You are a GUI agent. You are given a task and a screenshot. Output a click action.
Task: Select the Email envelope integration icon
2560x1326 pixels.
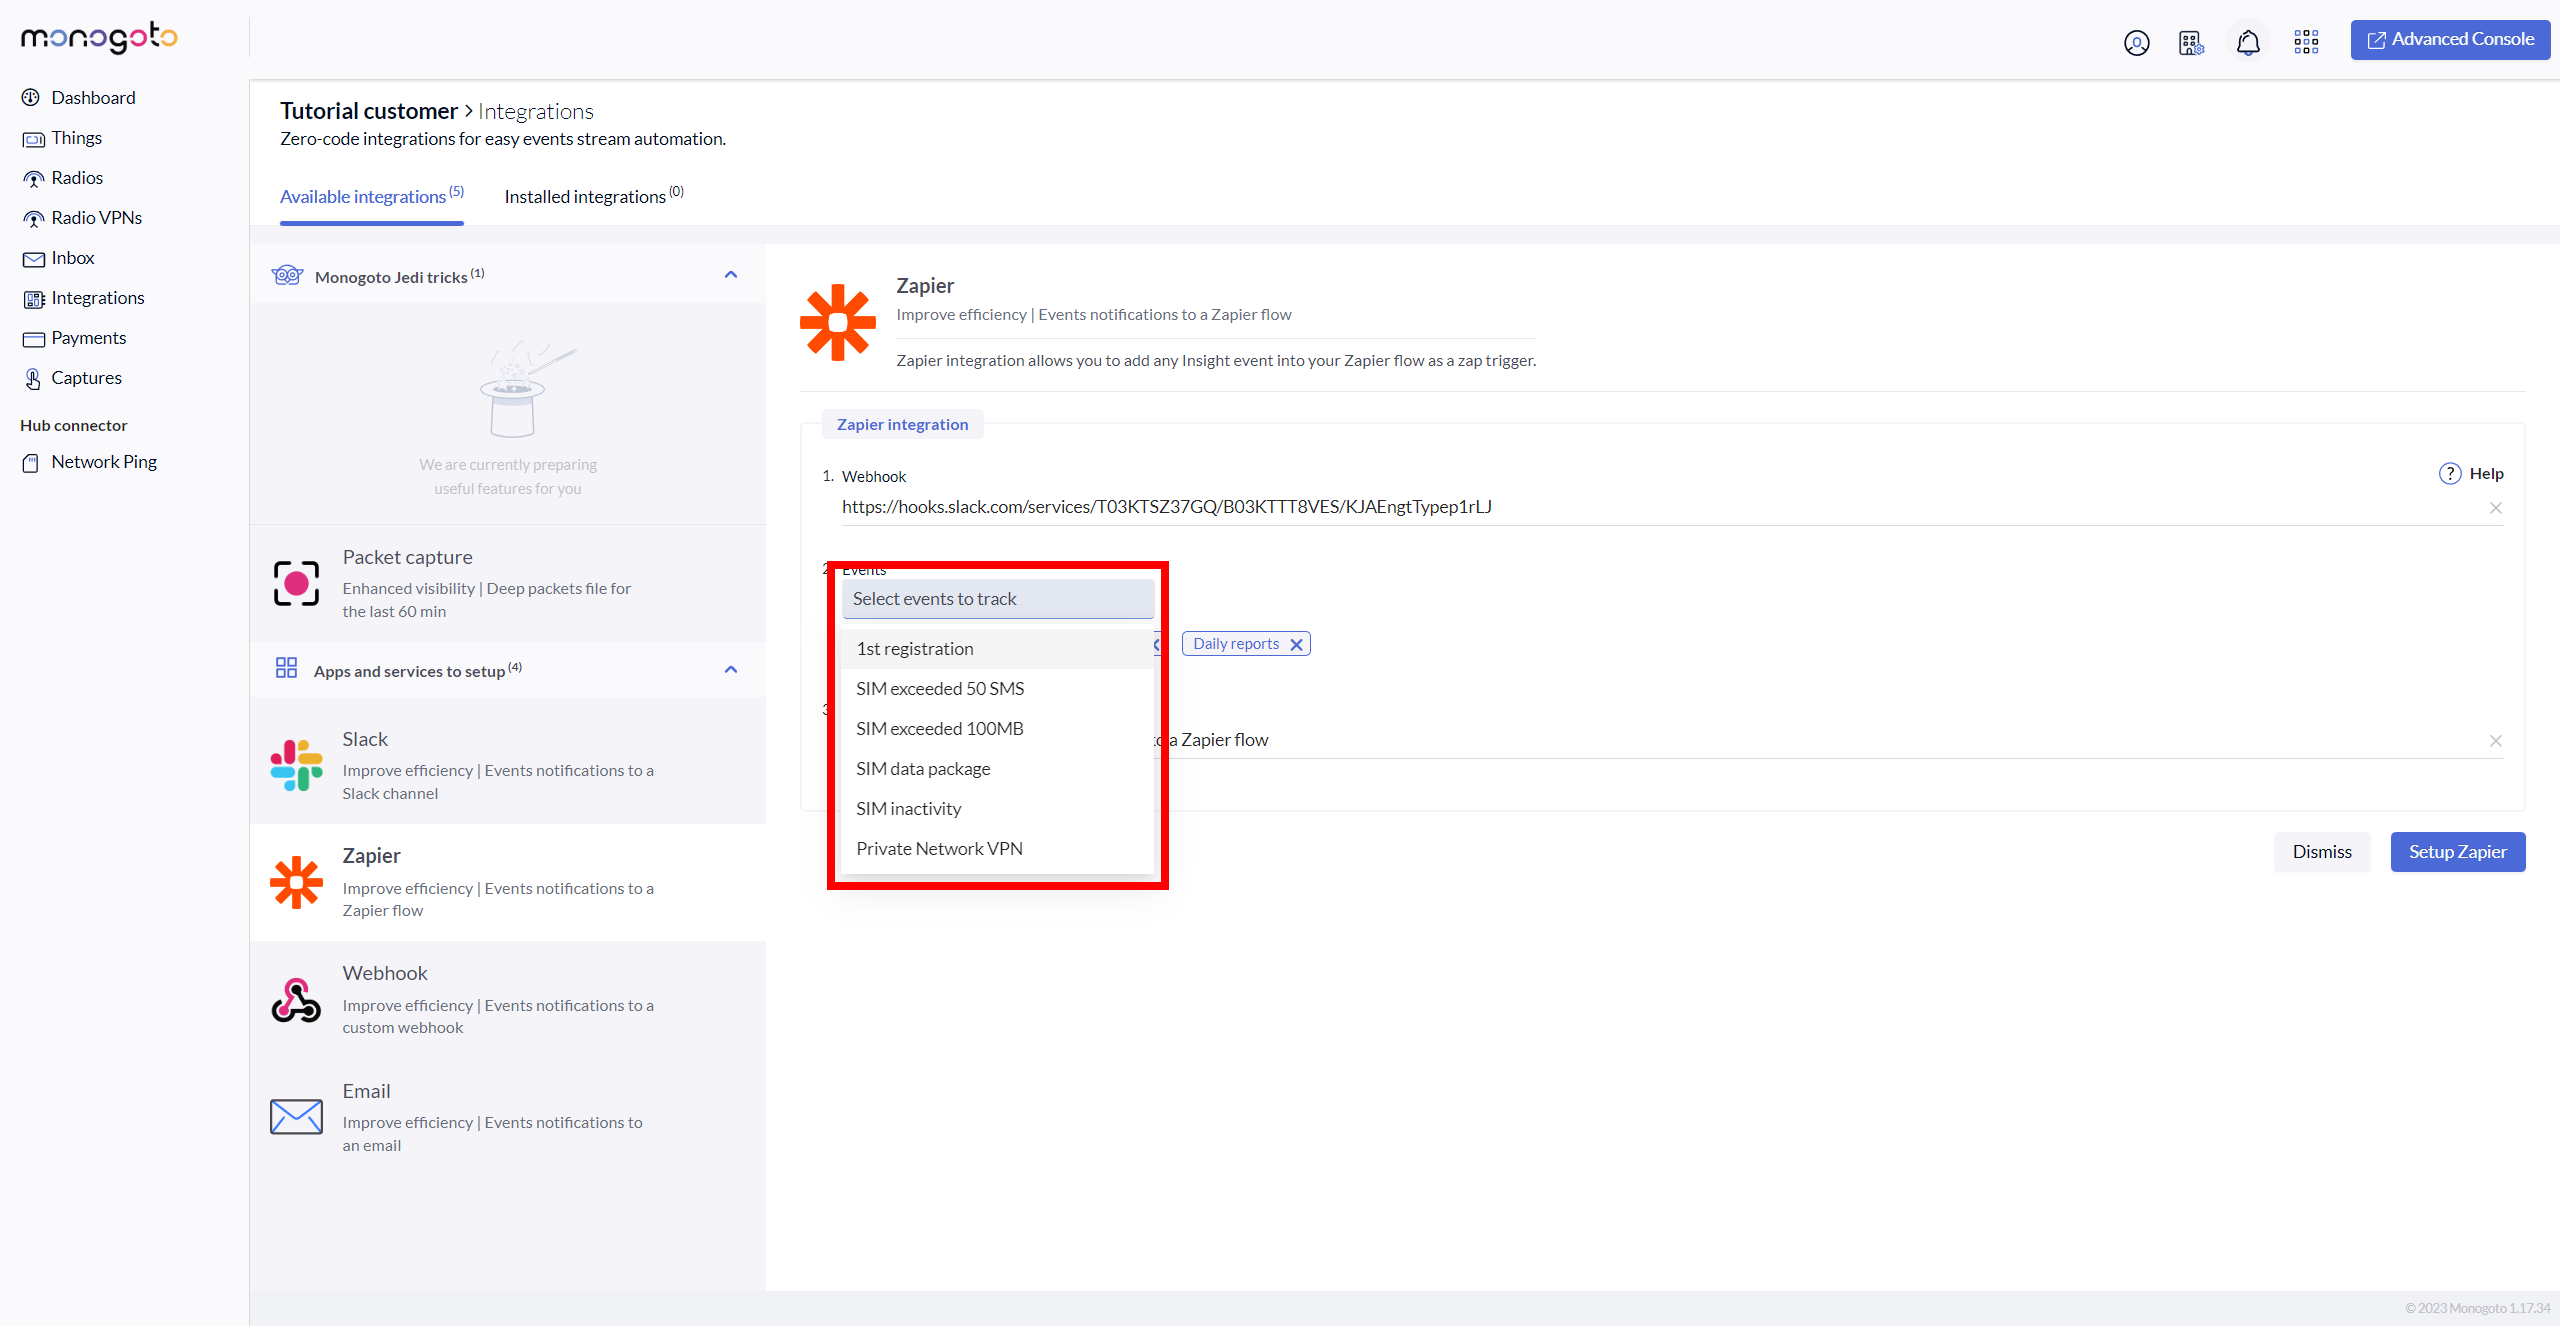click(296, 1116)
